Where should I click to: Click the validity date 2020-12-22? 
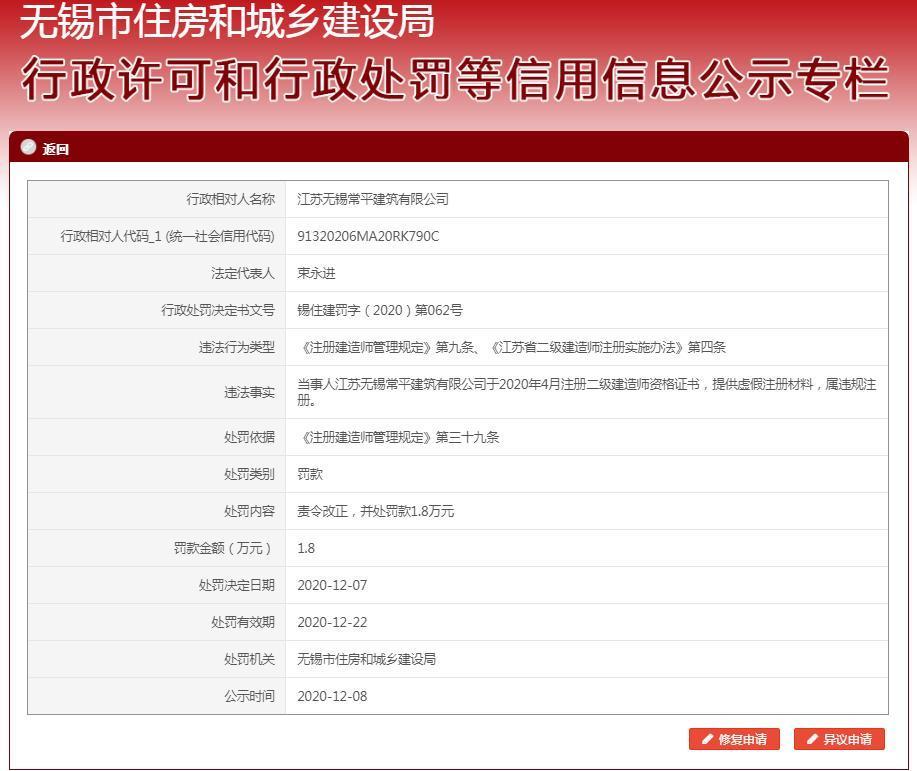pos(332,622)
